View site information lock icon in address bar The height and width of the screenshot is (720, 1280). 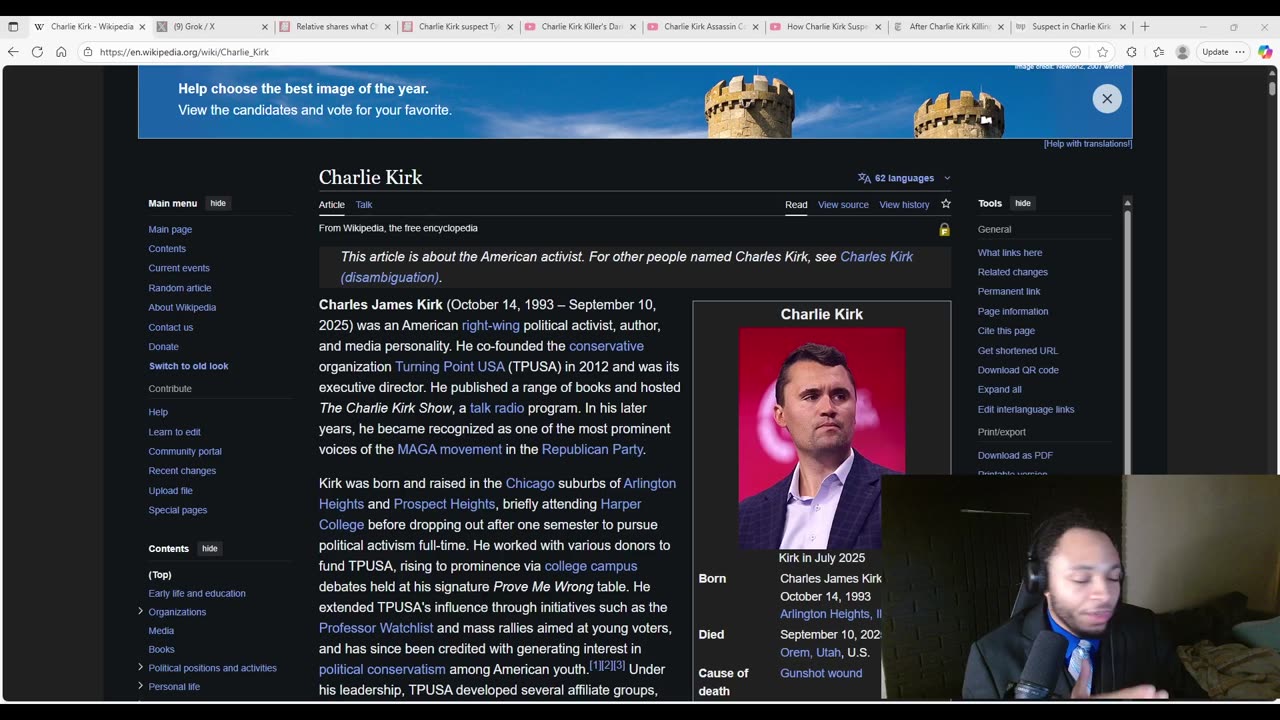pos(88,52)
